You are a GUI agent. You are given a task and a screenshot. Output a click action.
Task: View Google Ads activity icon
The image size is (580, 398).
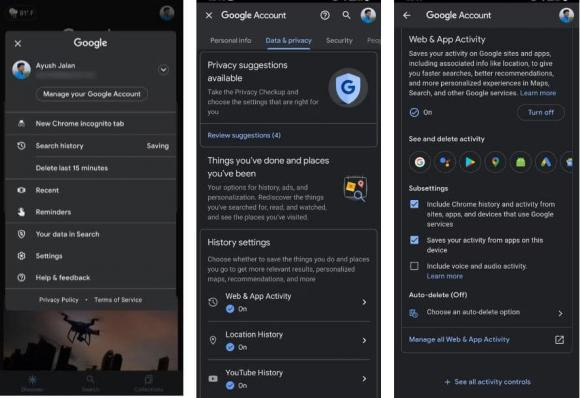coord(546,162)
